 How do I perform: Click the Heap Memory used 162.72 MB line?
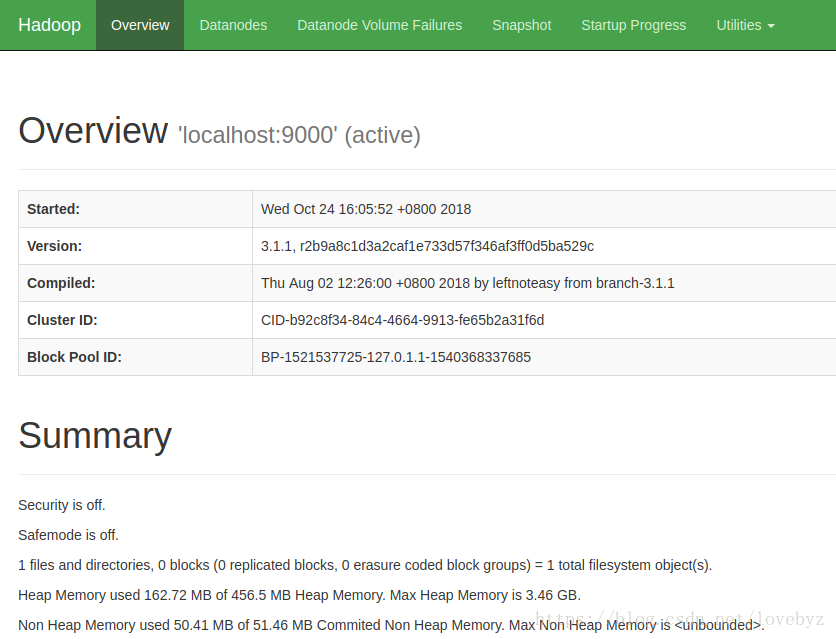(x=300, y=595)
